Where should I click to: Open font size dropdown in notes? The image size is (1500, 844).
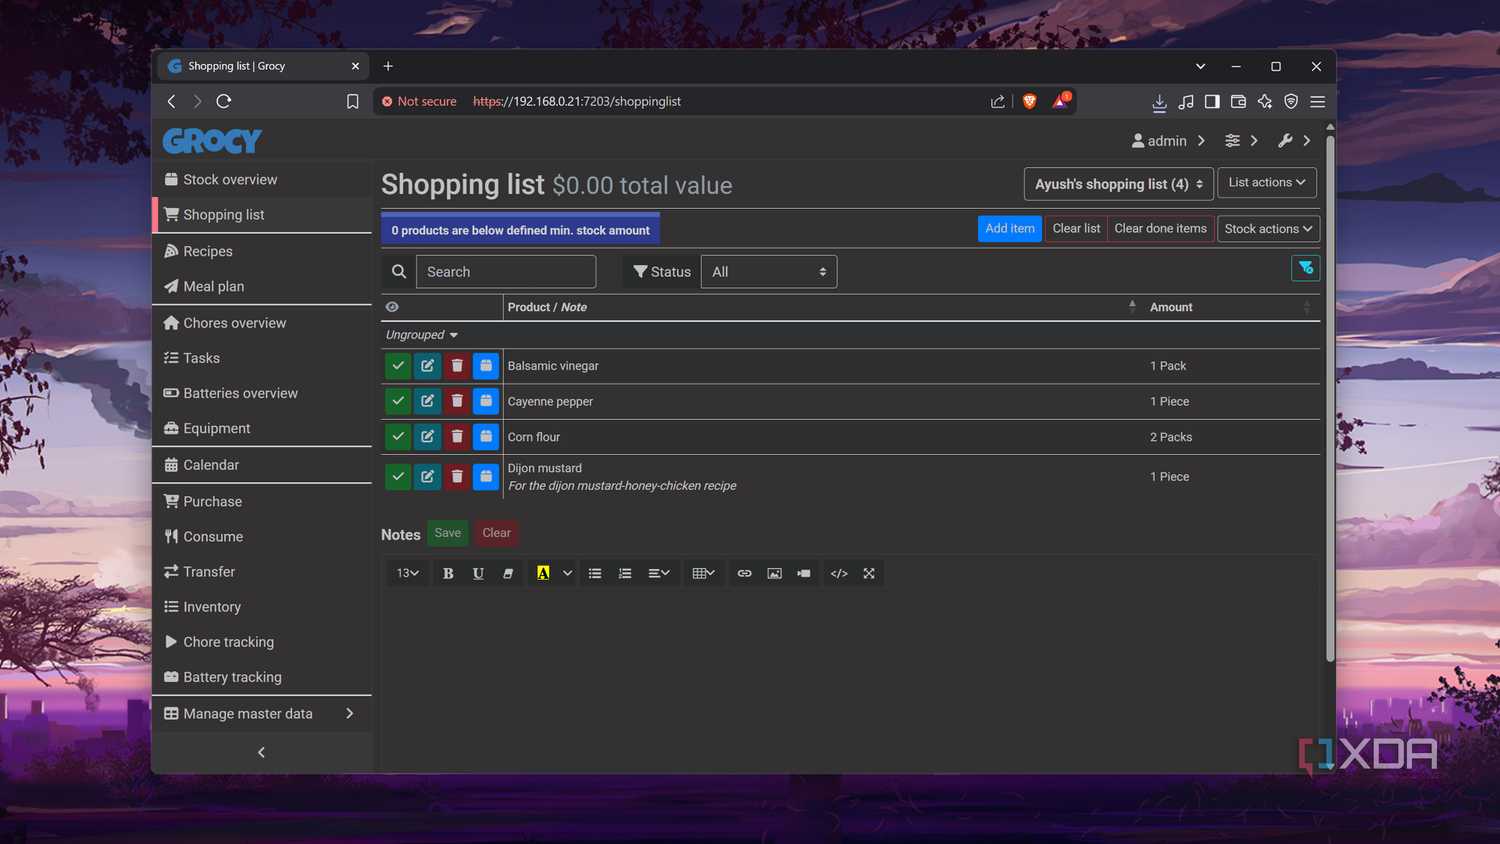[408, 573]
